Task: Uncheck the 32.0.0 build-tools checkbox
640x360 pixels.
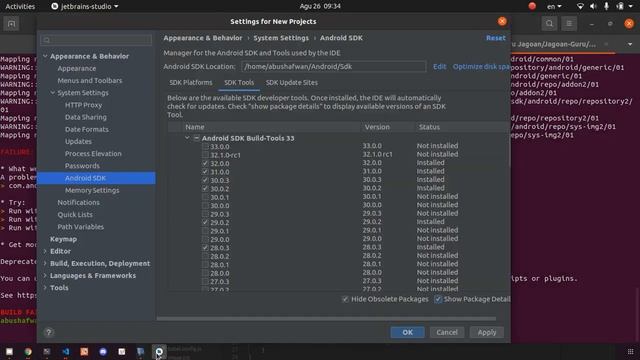Action: click(x=205, y=163)
